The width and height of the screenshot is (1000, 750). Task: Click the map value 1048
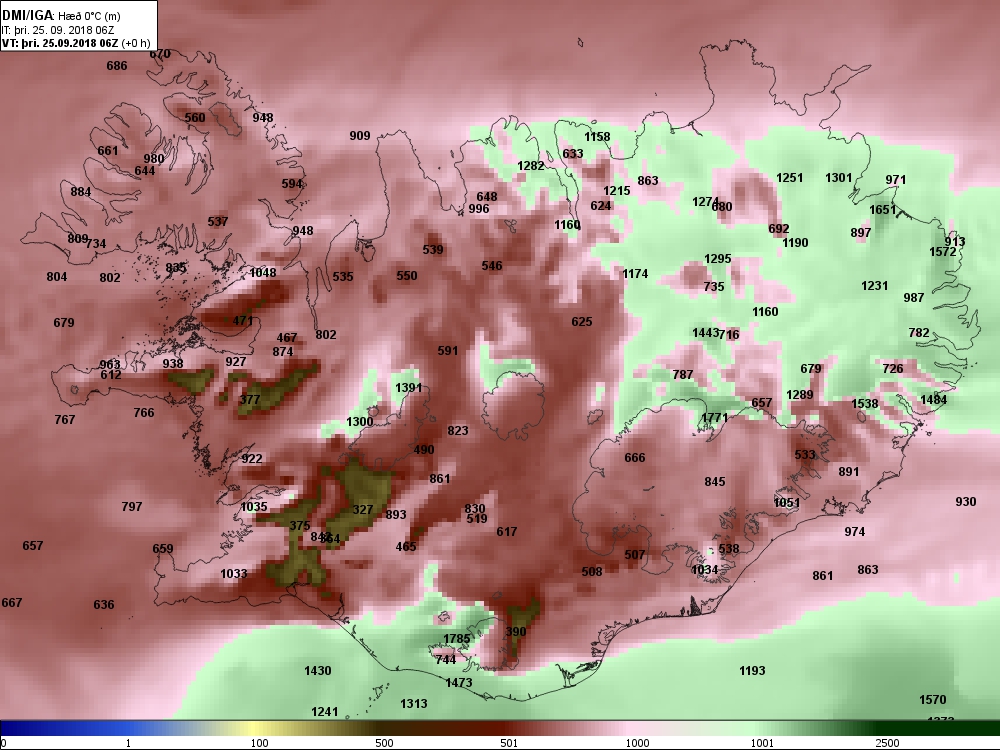point(263,273)
